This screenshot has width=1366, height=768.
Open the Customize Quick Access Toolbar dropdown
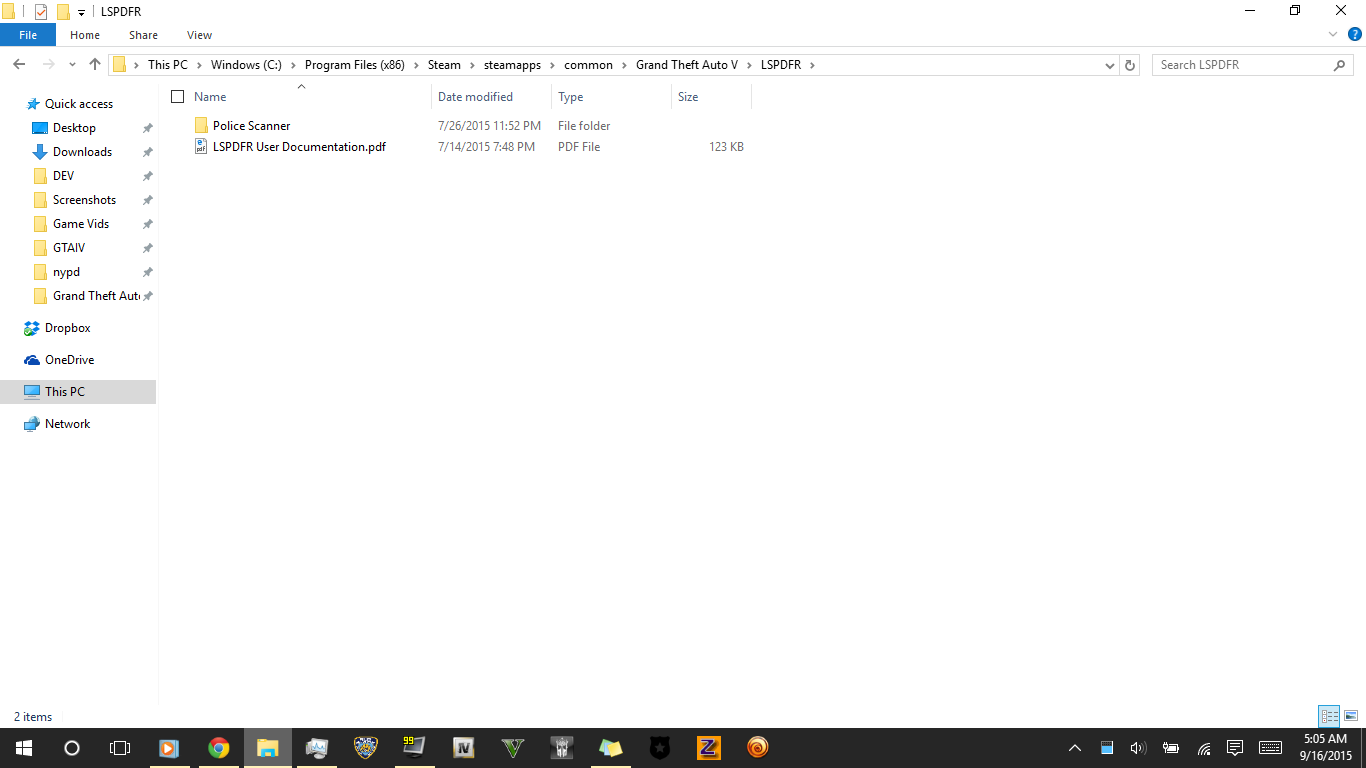click(x=81, y=13)
